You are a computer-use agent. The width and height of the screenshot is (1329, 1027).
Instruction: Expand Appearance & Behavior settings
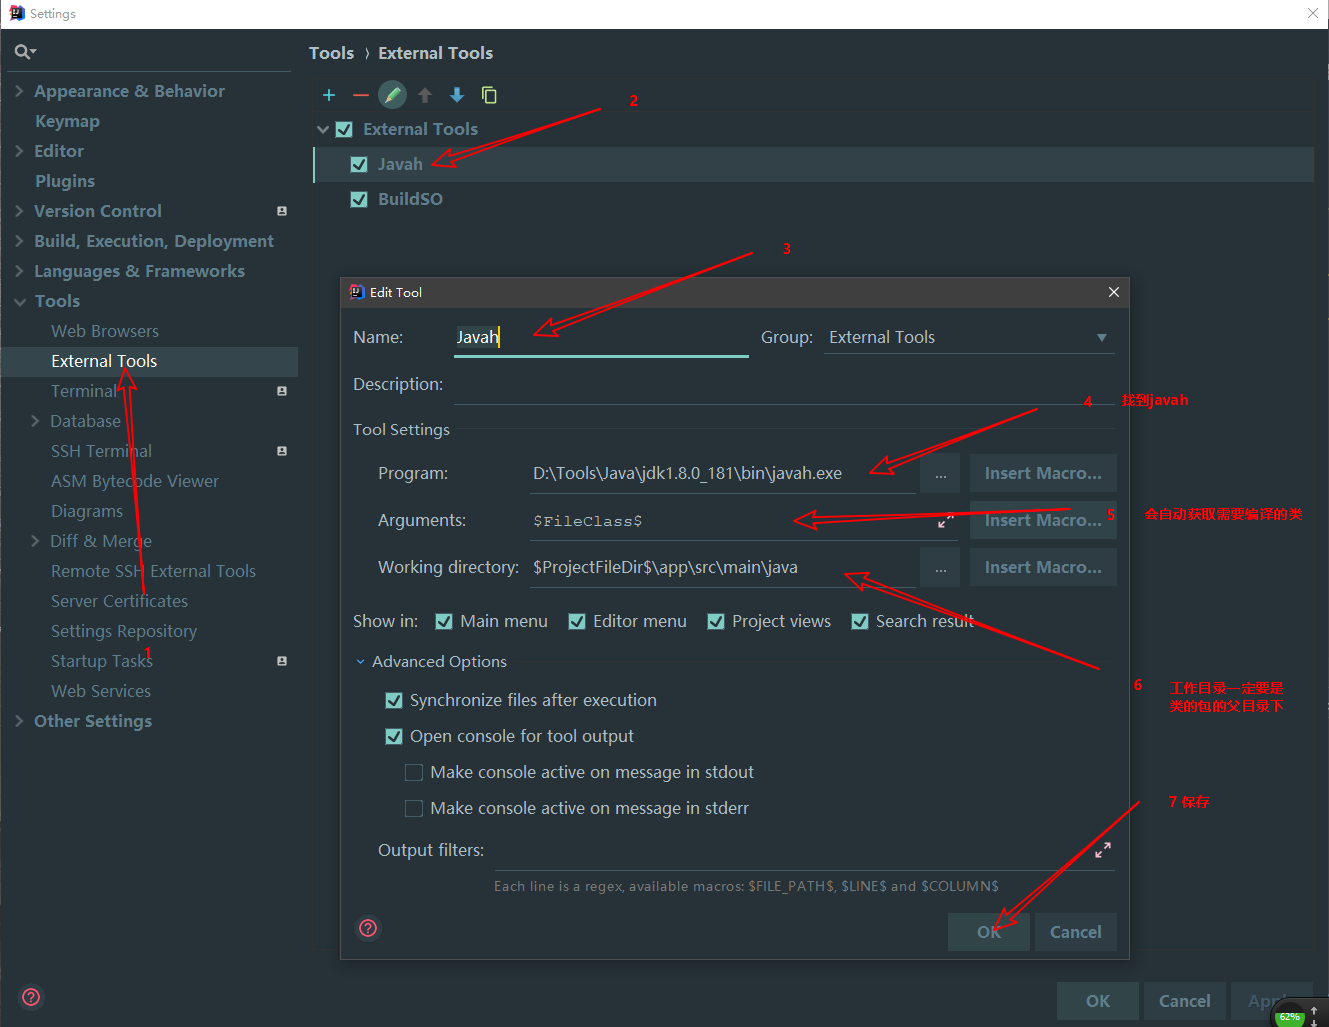click(19, 91)
